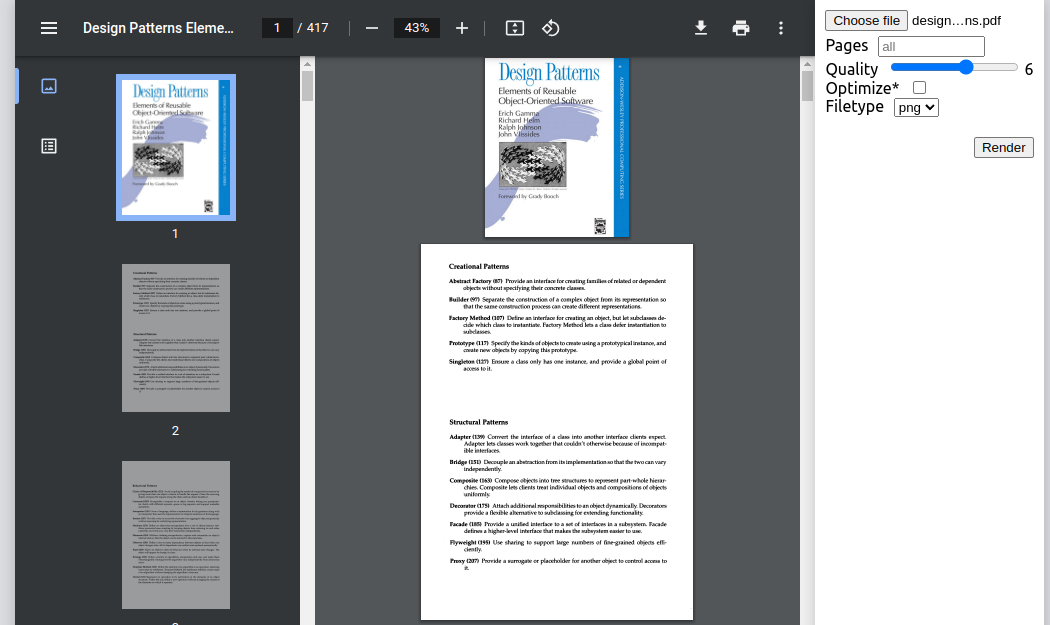Open page 2 via its thumbnail
This screenshot has width=1050, height=625.
click(175, 337)
